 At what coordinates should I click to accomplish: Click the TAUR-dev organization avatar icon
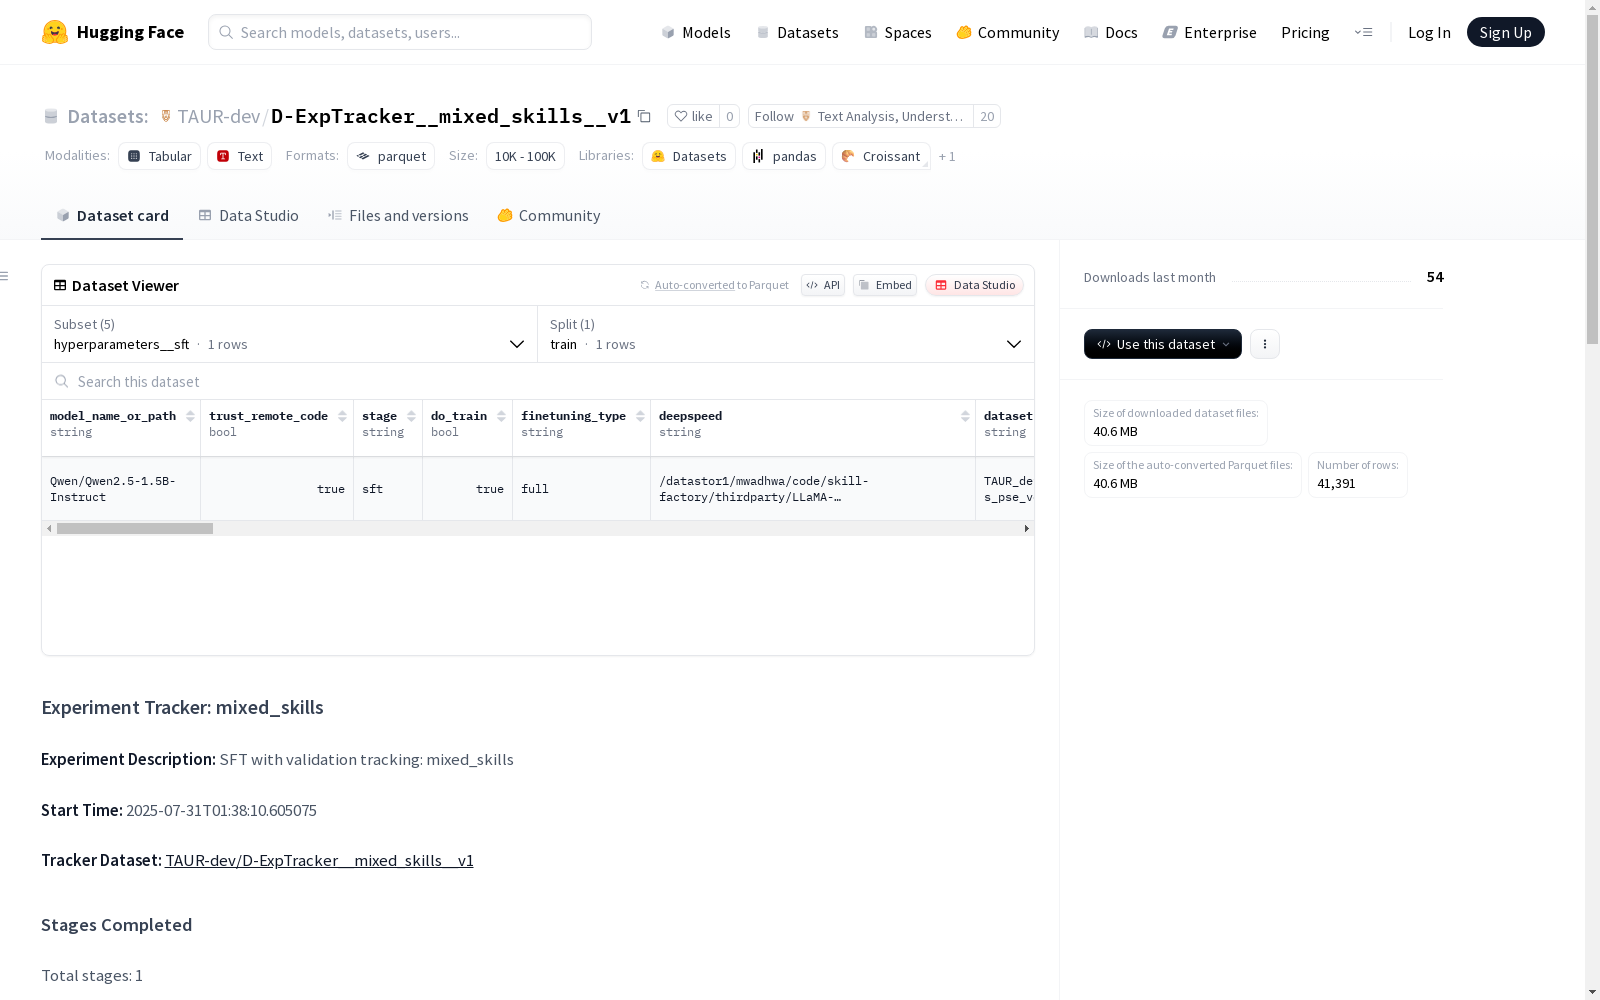coord(166,116)
